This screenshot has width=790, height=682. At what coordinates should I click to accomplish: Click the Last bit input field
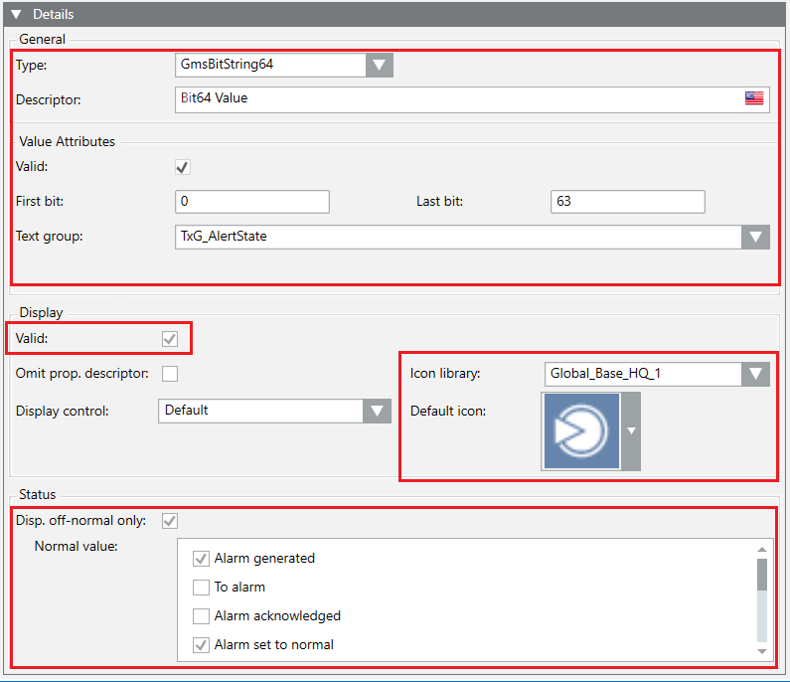tap(627, 201)
